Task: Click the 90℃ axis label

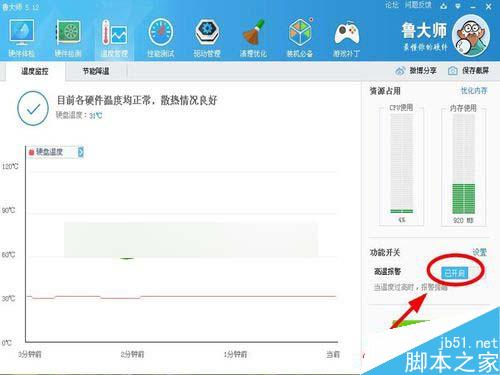Action: click(x=9, y=210)
